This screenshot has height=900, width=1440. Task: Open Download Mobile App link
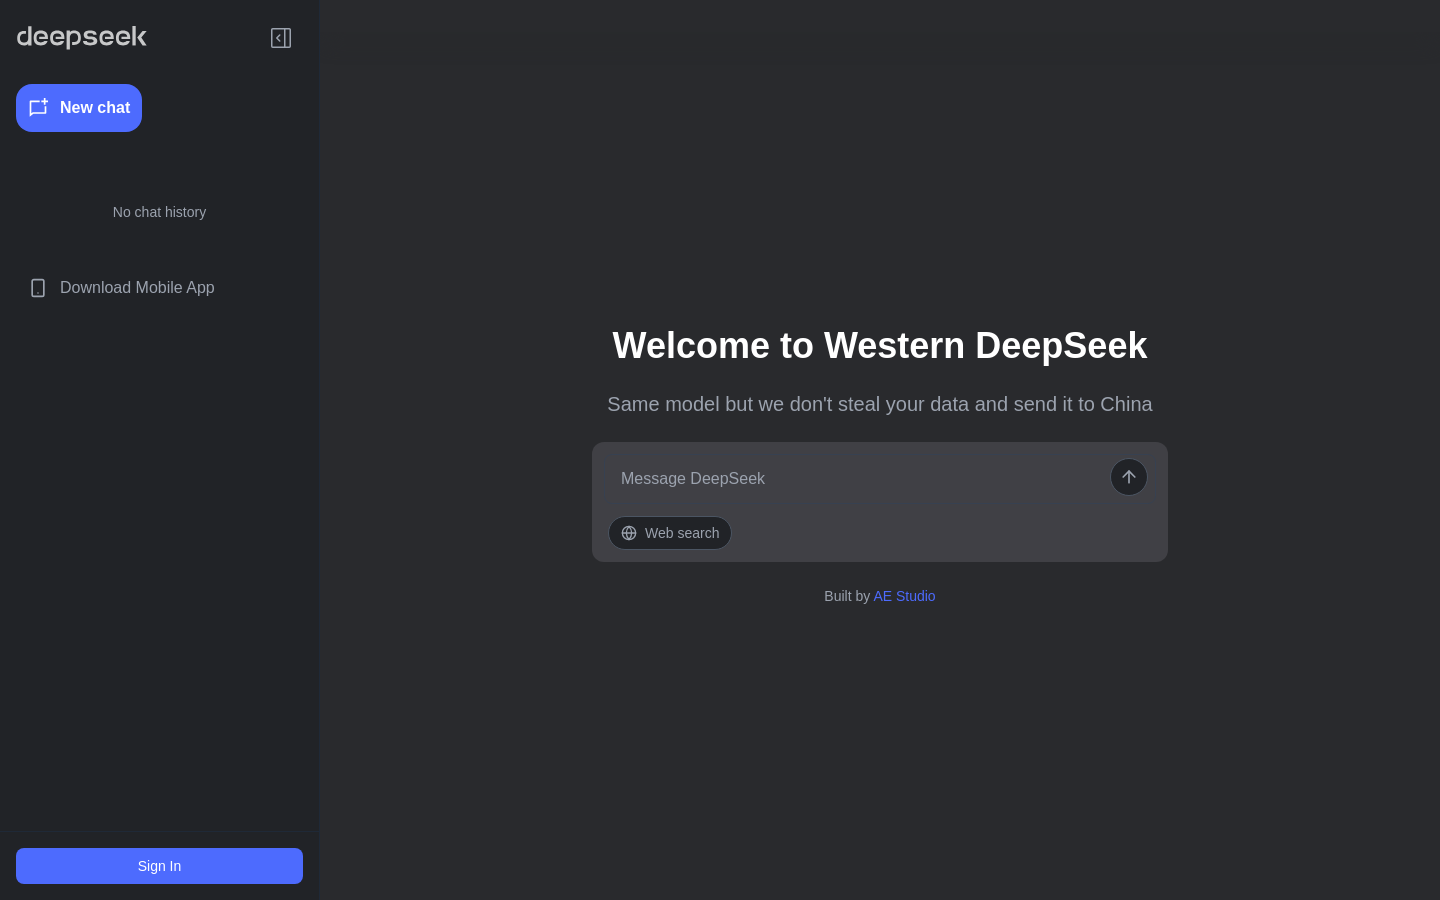tap(137, 288)
